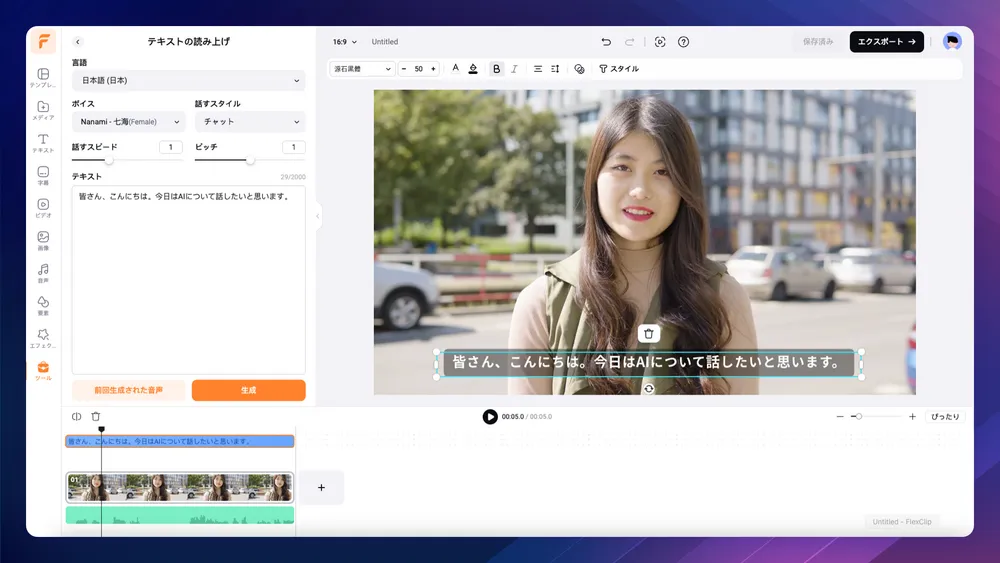Viewport: 1000px width, 563px height.
Task: Open the Style (スタイル) text options
Action: click(x=619, y=69)
